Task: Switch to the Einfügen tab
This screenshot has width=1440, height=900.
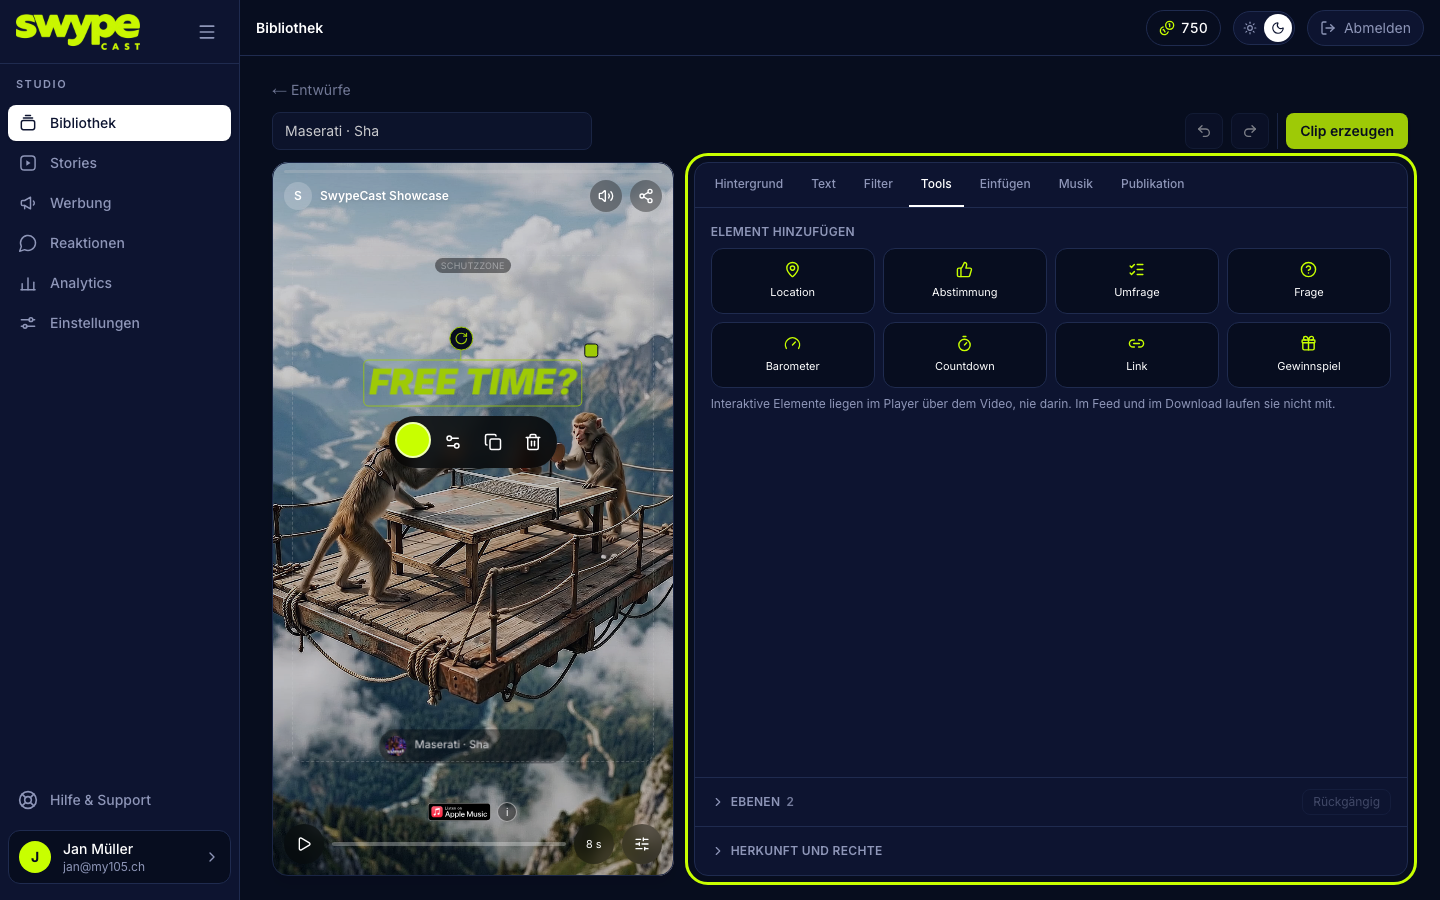Action: point(1005,184)
